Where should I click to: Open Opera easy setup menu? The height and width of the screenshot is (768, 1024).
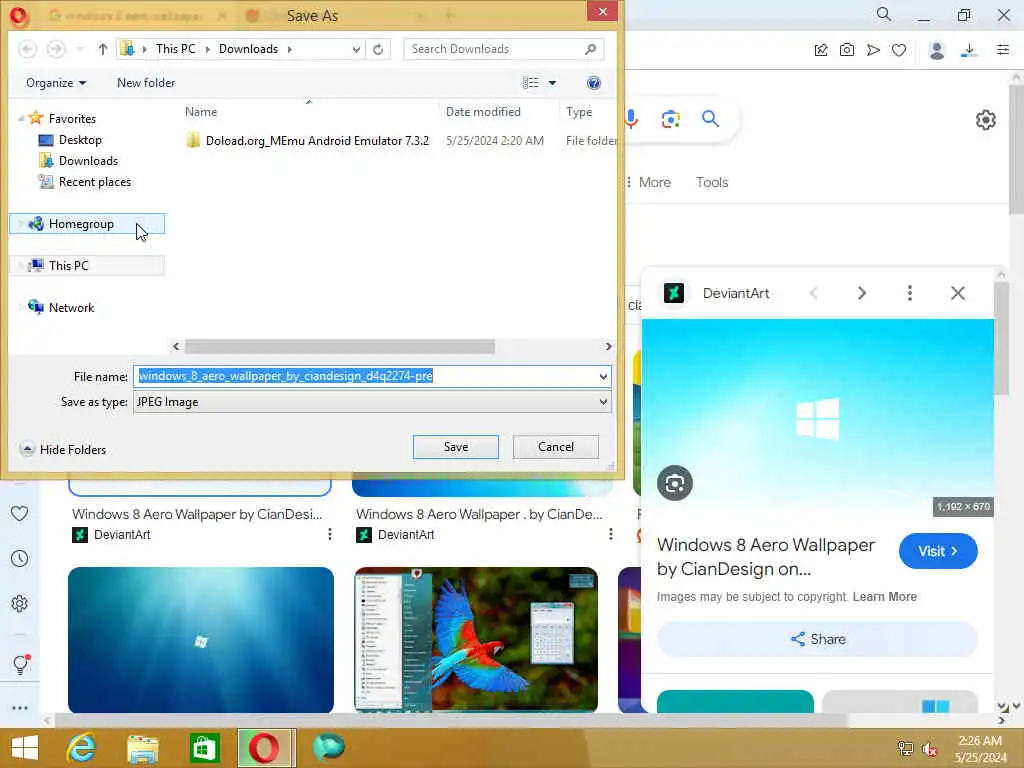tap(1003, 50)
